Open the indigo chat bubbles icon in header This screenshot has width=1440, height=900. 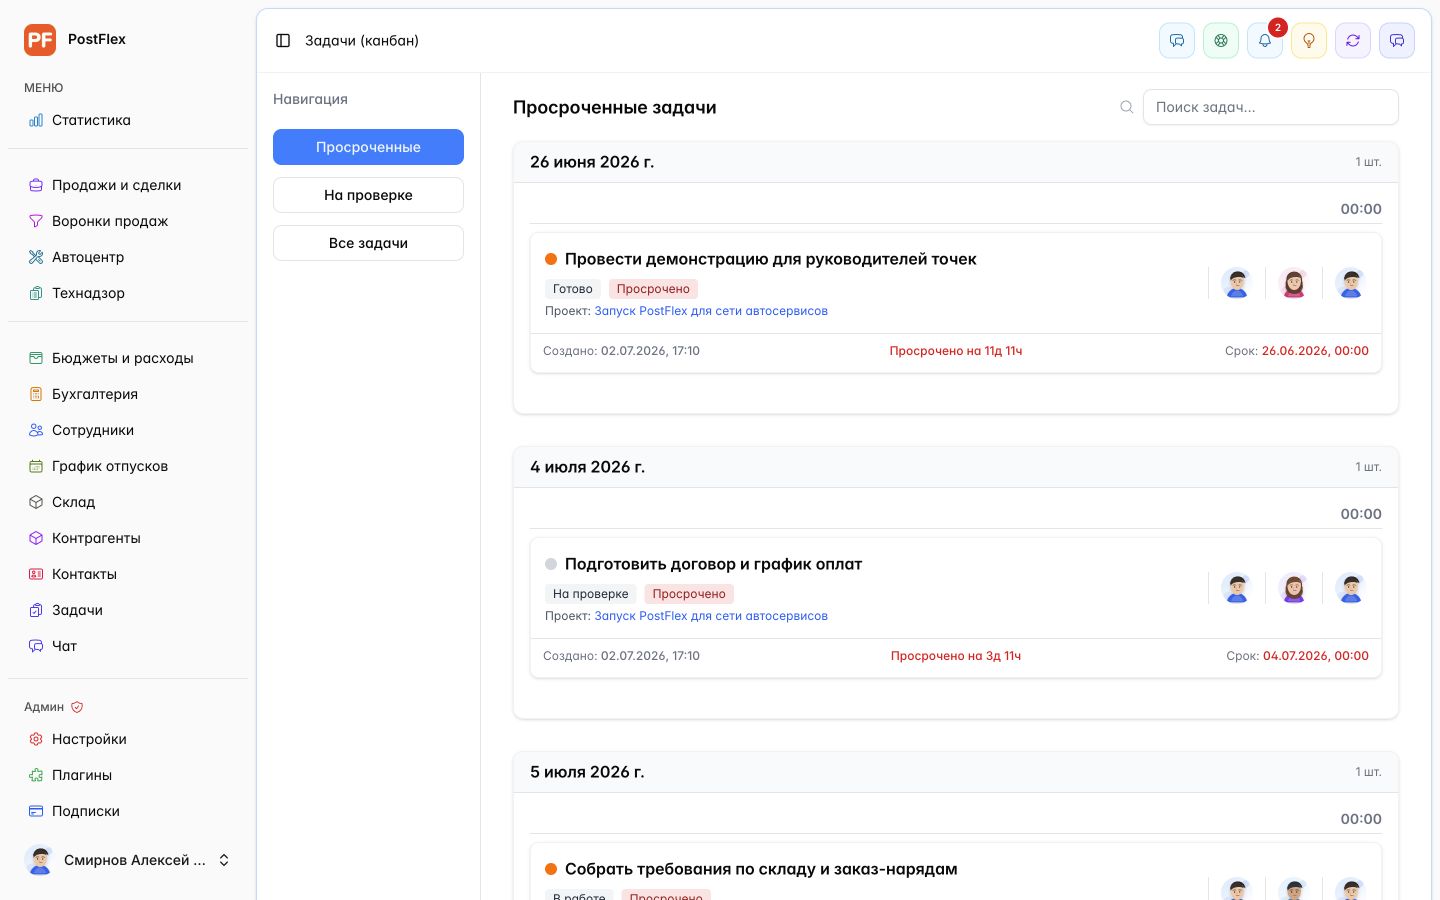click(1397, 41)
